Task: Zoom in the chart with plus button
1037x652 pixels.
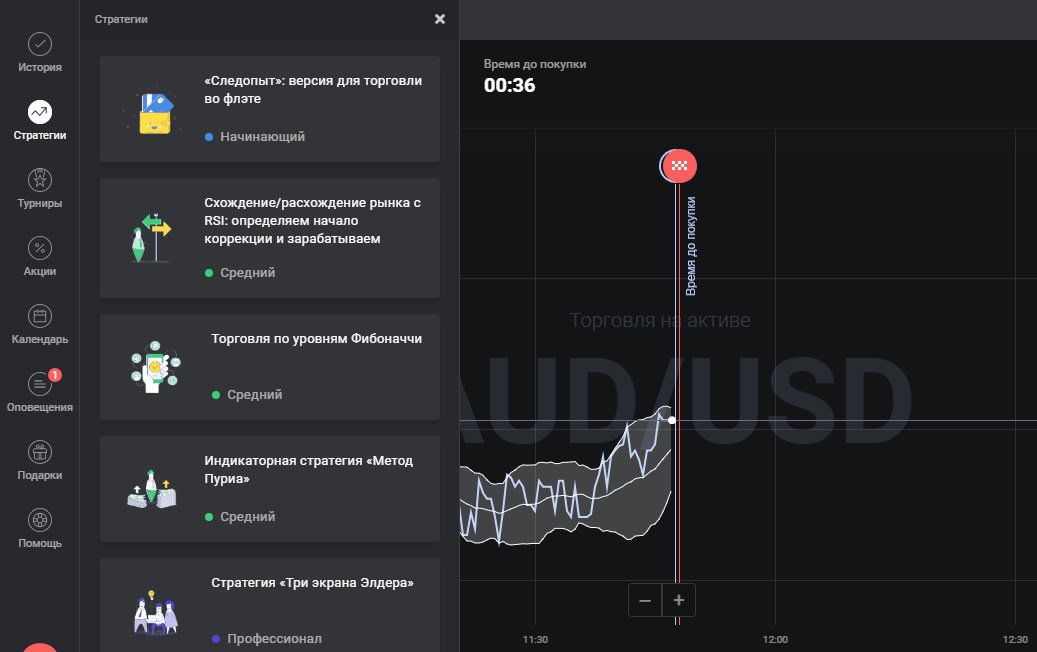Action: [x=679, y=600]
